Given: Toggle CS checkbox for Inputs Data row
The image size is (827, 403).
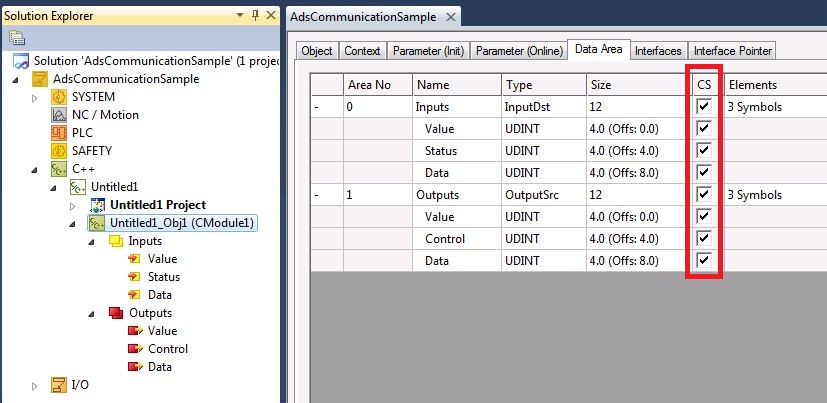Looking at the screenshot, I should point(704,172).
